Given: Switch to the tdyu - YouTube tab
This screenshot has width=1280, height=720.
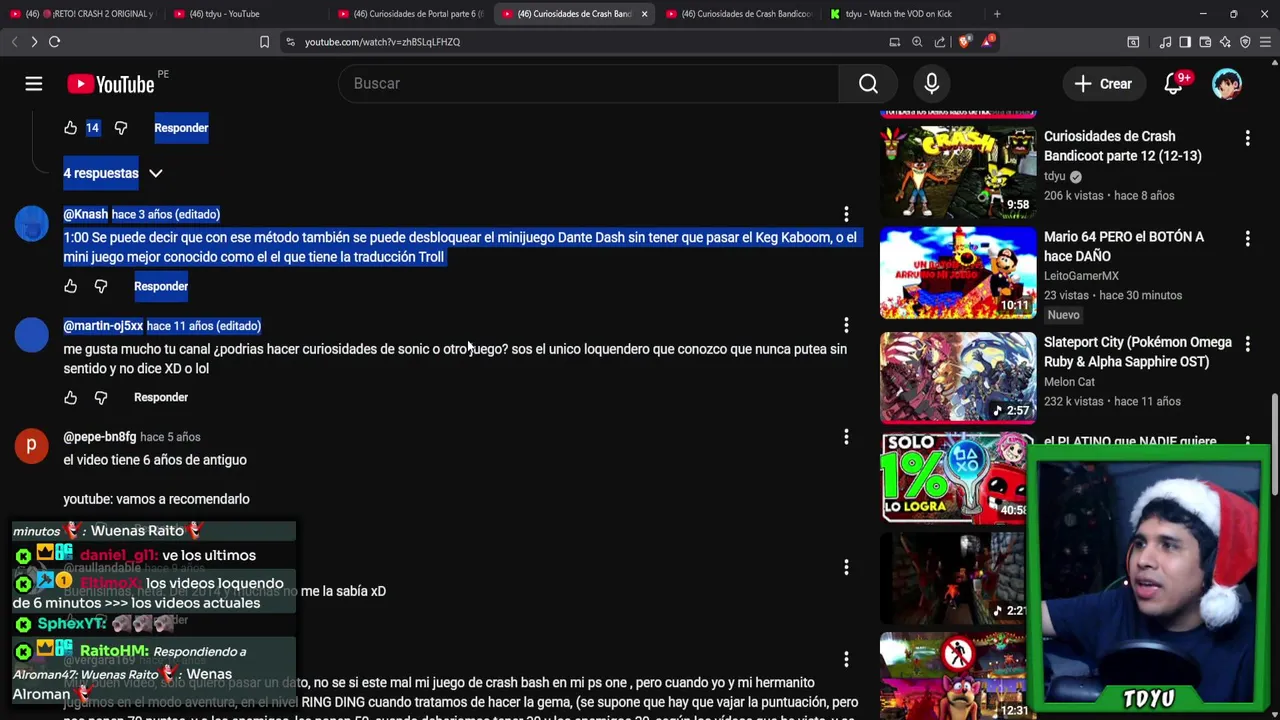Looking at the screenshot, I should [x=244, y=14].
